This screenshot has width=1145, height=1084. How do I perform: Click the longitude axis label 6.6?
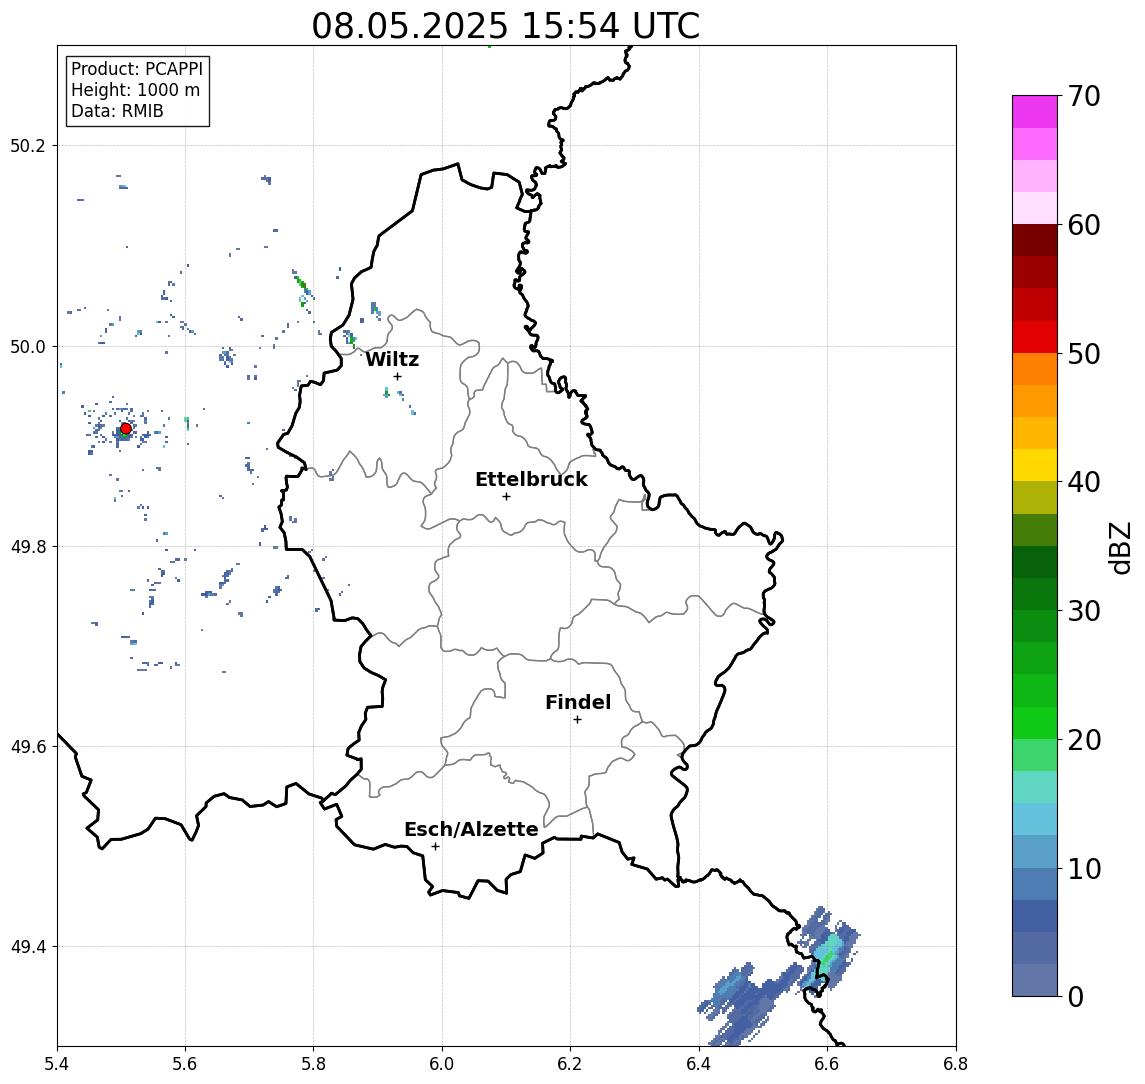click(x=827, y=1064)
